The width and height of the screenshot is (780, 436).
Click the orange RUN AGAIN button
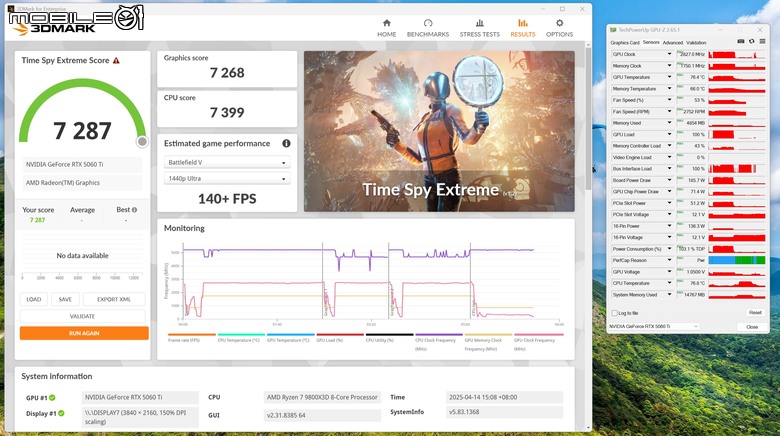(x=84, y=333)
